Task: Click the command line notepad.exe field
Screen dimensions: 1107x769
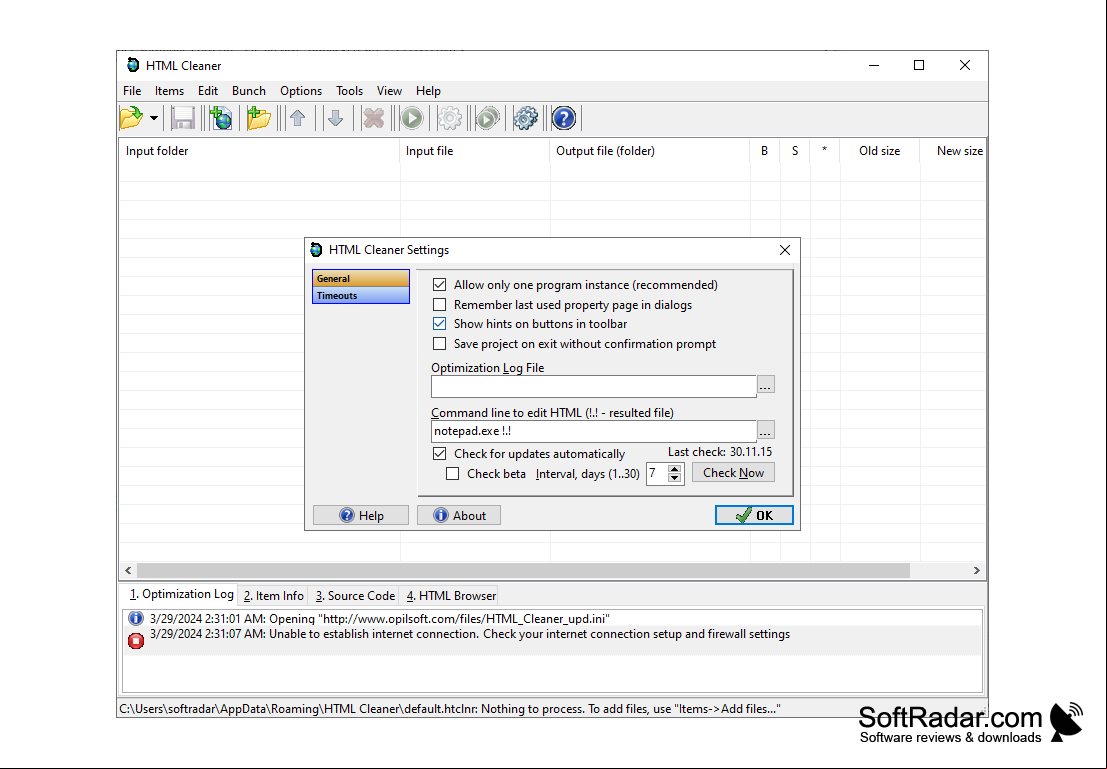Action: pos(594,431)
